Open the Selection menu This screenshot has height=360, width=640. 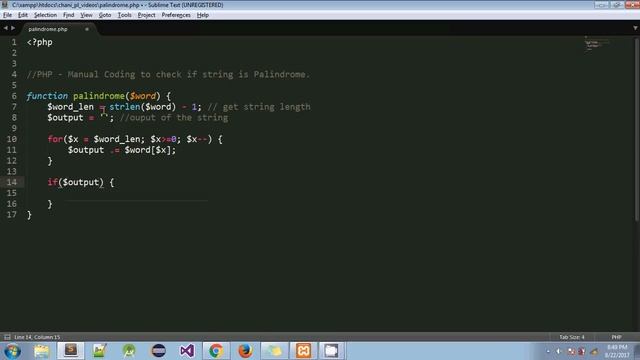(x=45, y=15)
